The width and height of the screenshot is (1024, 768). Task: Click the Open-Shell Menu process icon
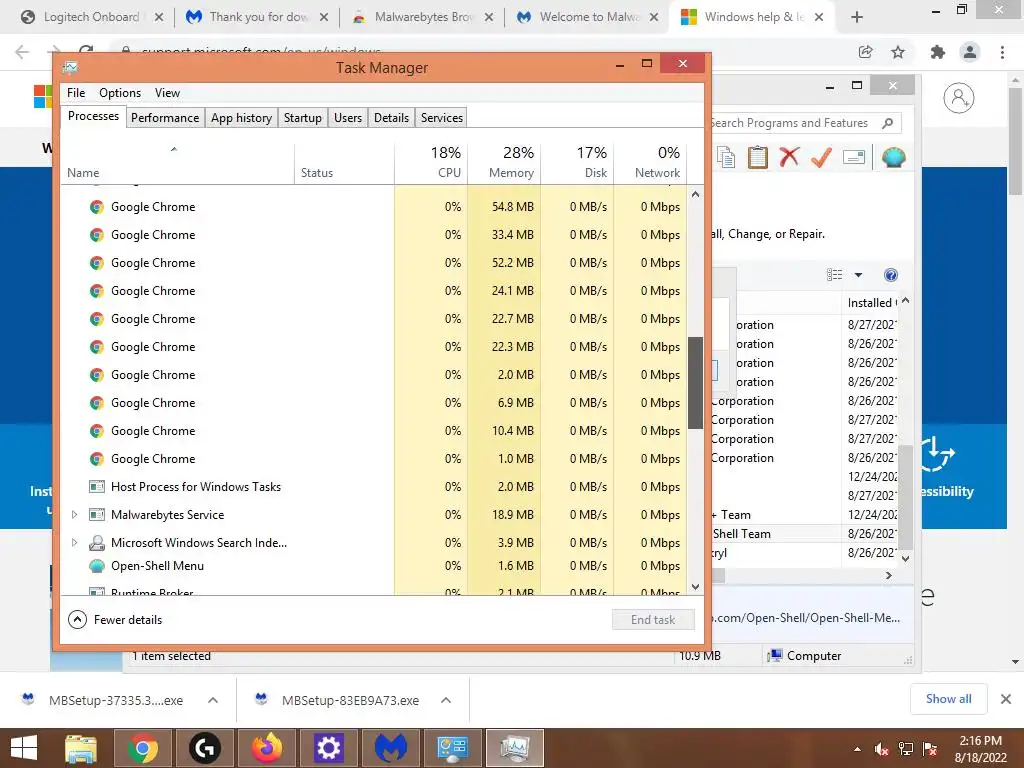tap(97, 566)
